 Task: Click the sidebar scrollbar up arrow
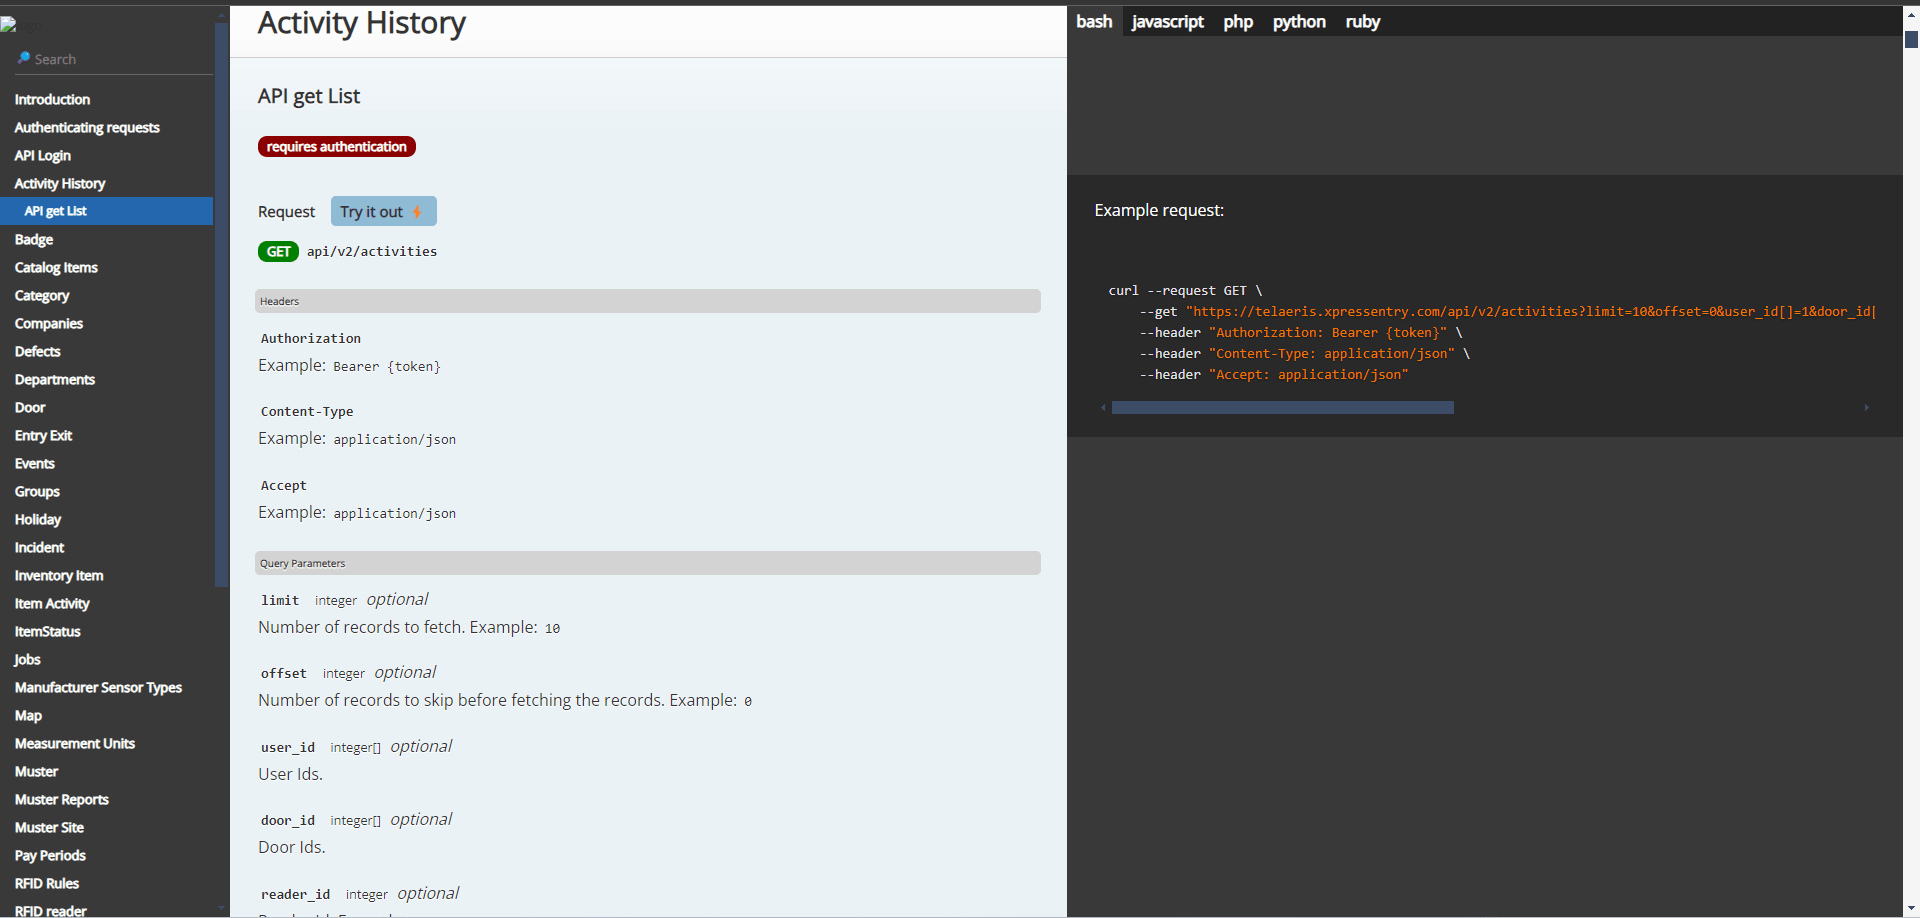point(221,14)
